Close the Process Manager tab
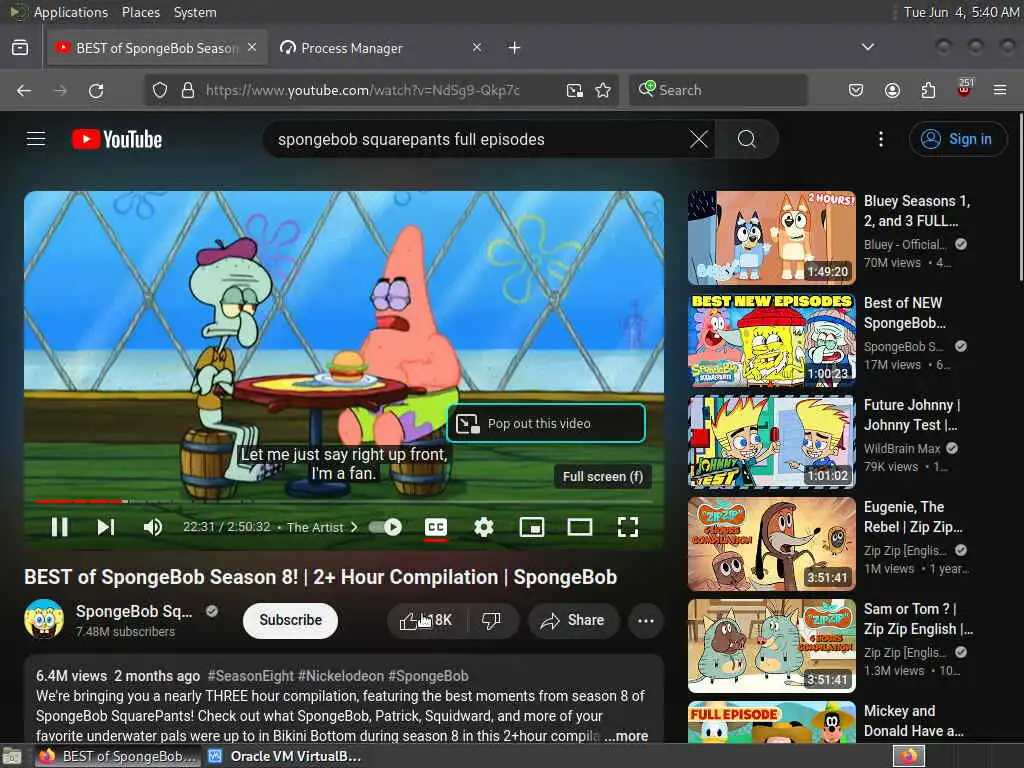 pyautogui.click(x=477, y=47)
